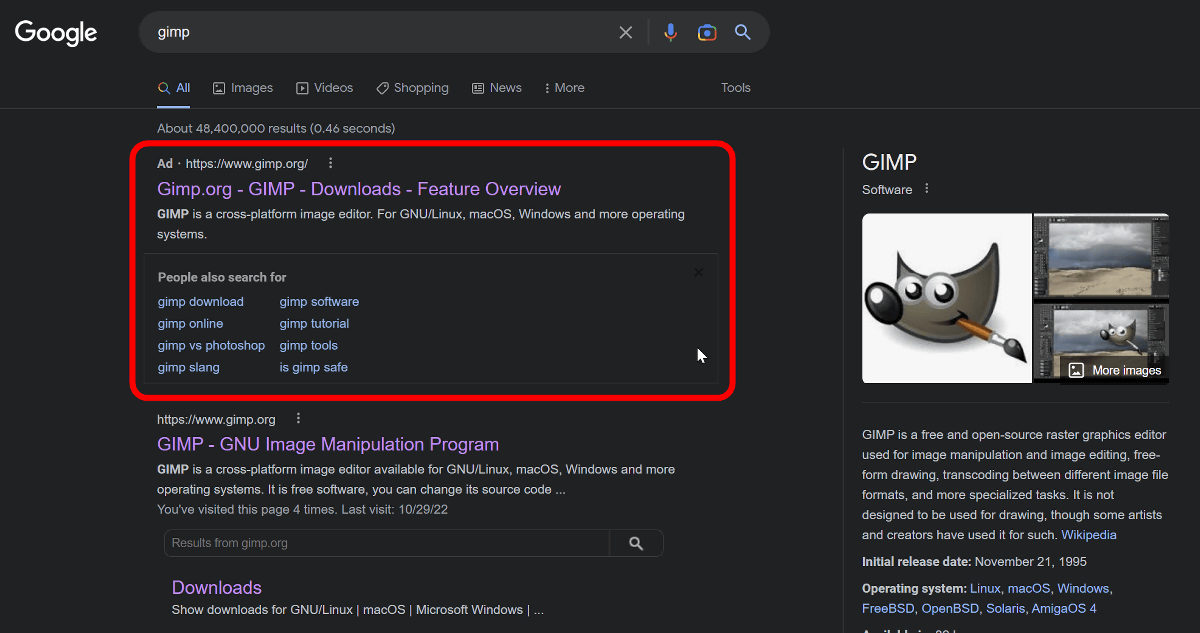Click the magnifying glass search button
1200x633 pixels.
(743, 32)
